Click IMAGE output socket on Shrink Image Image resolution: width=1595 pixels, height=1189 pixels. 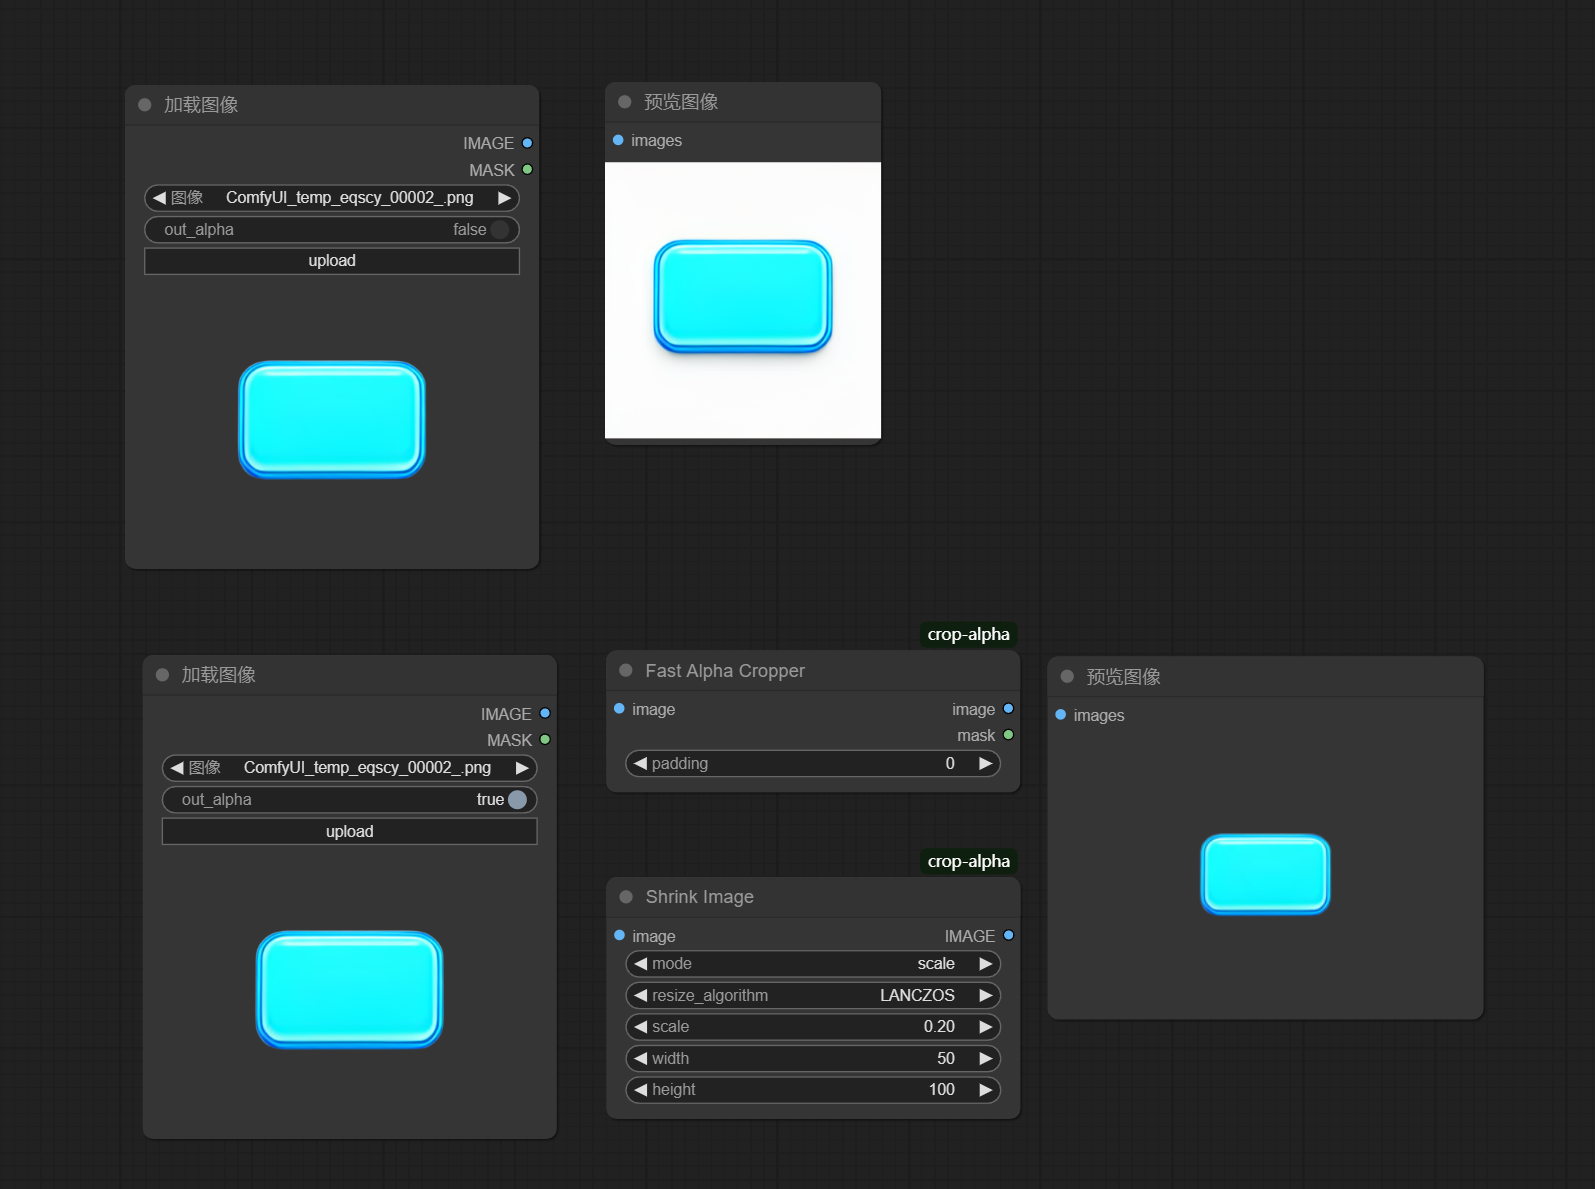tap(1008, 936)
